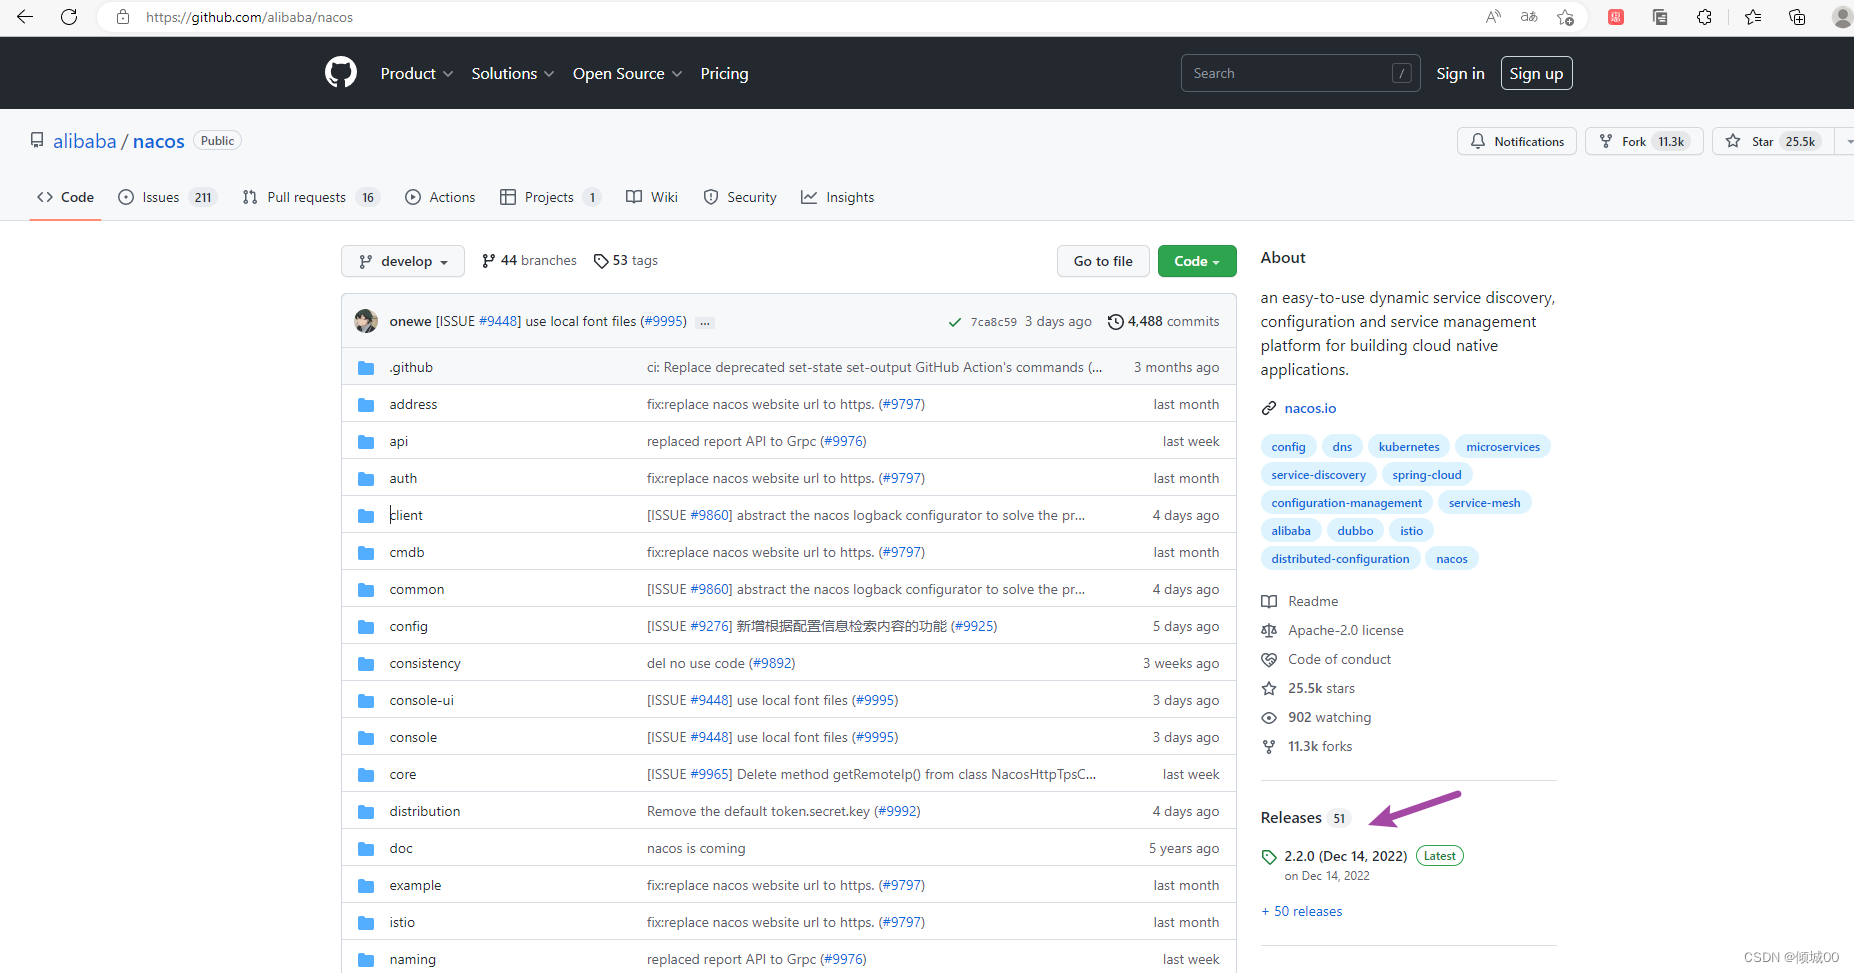The height and width of the screenshot is (973, 1854).
Task: Open the green Code dropdown
Action: [x=1197, y=261]
